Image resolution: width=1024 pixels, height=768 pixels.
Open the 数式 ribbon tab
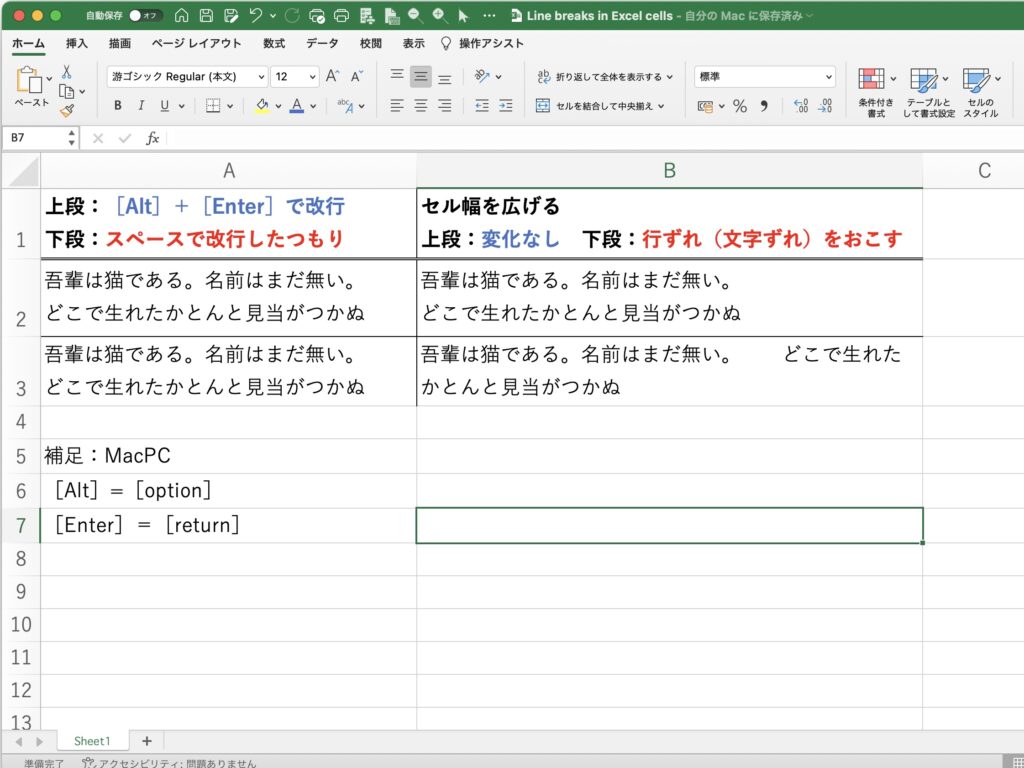274,44
